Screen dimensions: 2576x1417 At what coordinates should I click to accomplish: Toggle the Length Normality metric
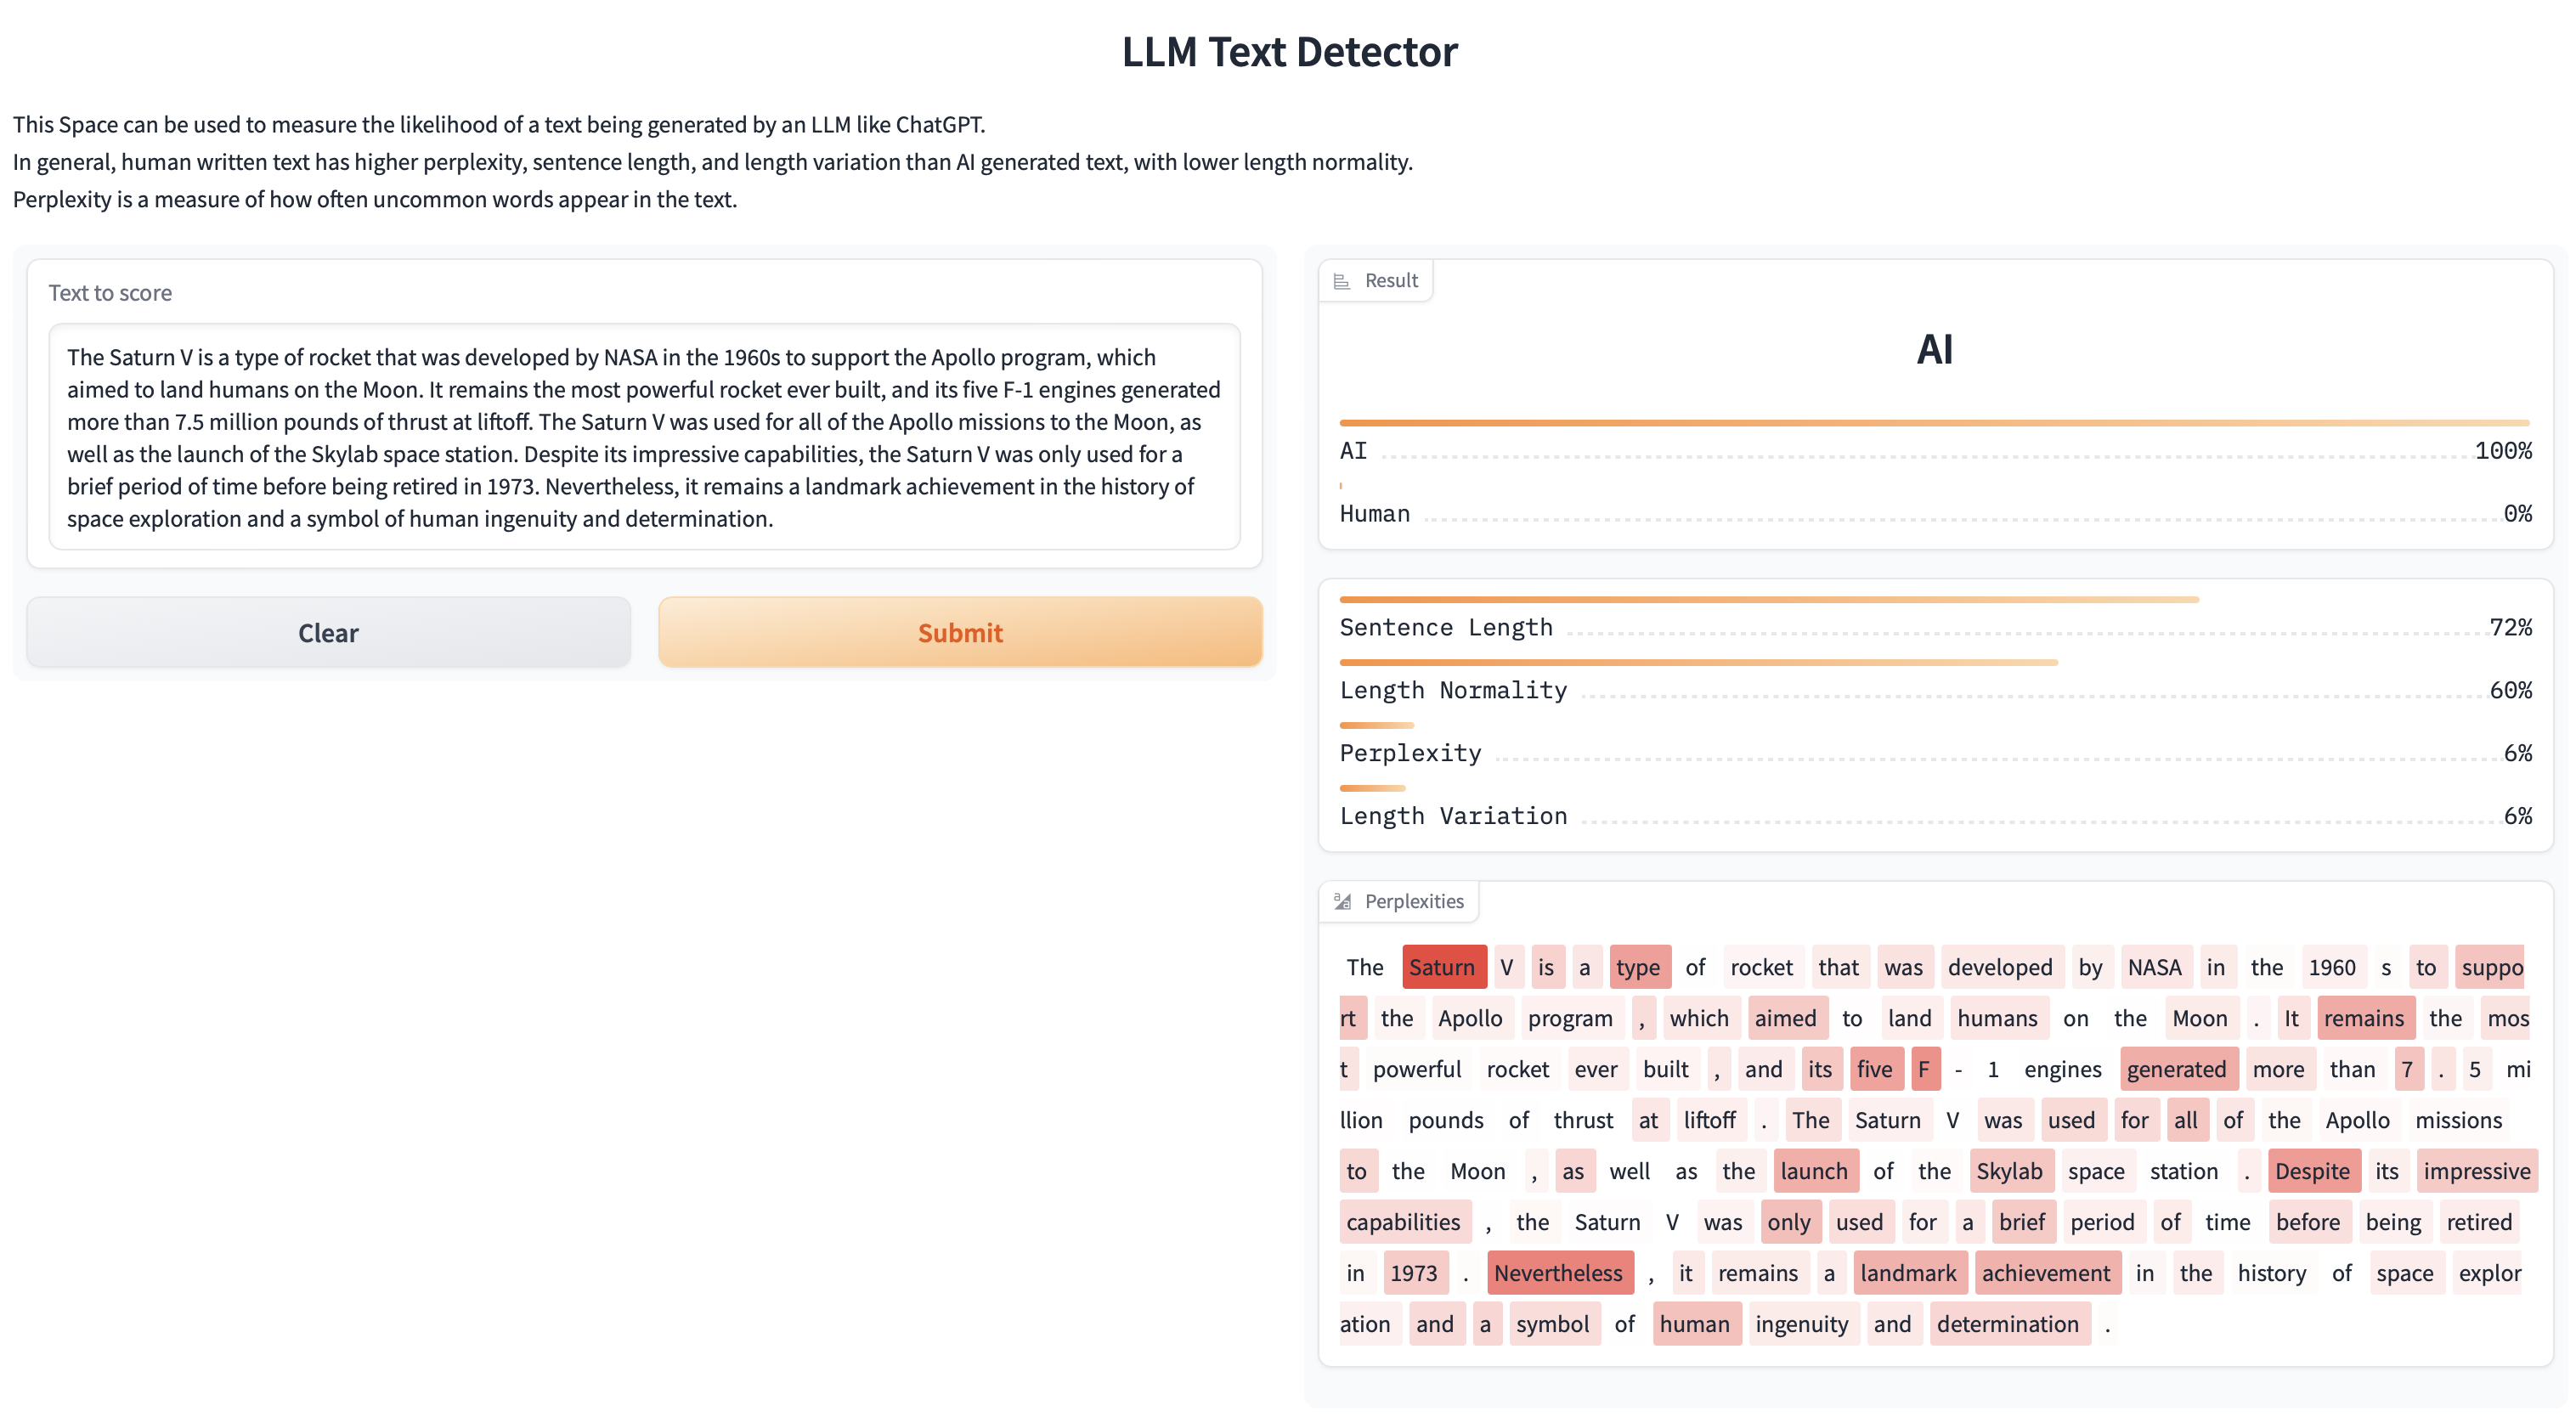pyautogui.click(x=1454, y=687)
